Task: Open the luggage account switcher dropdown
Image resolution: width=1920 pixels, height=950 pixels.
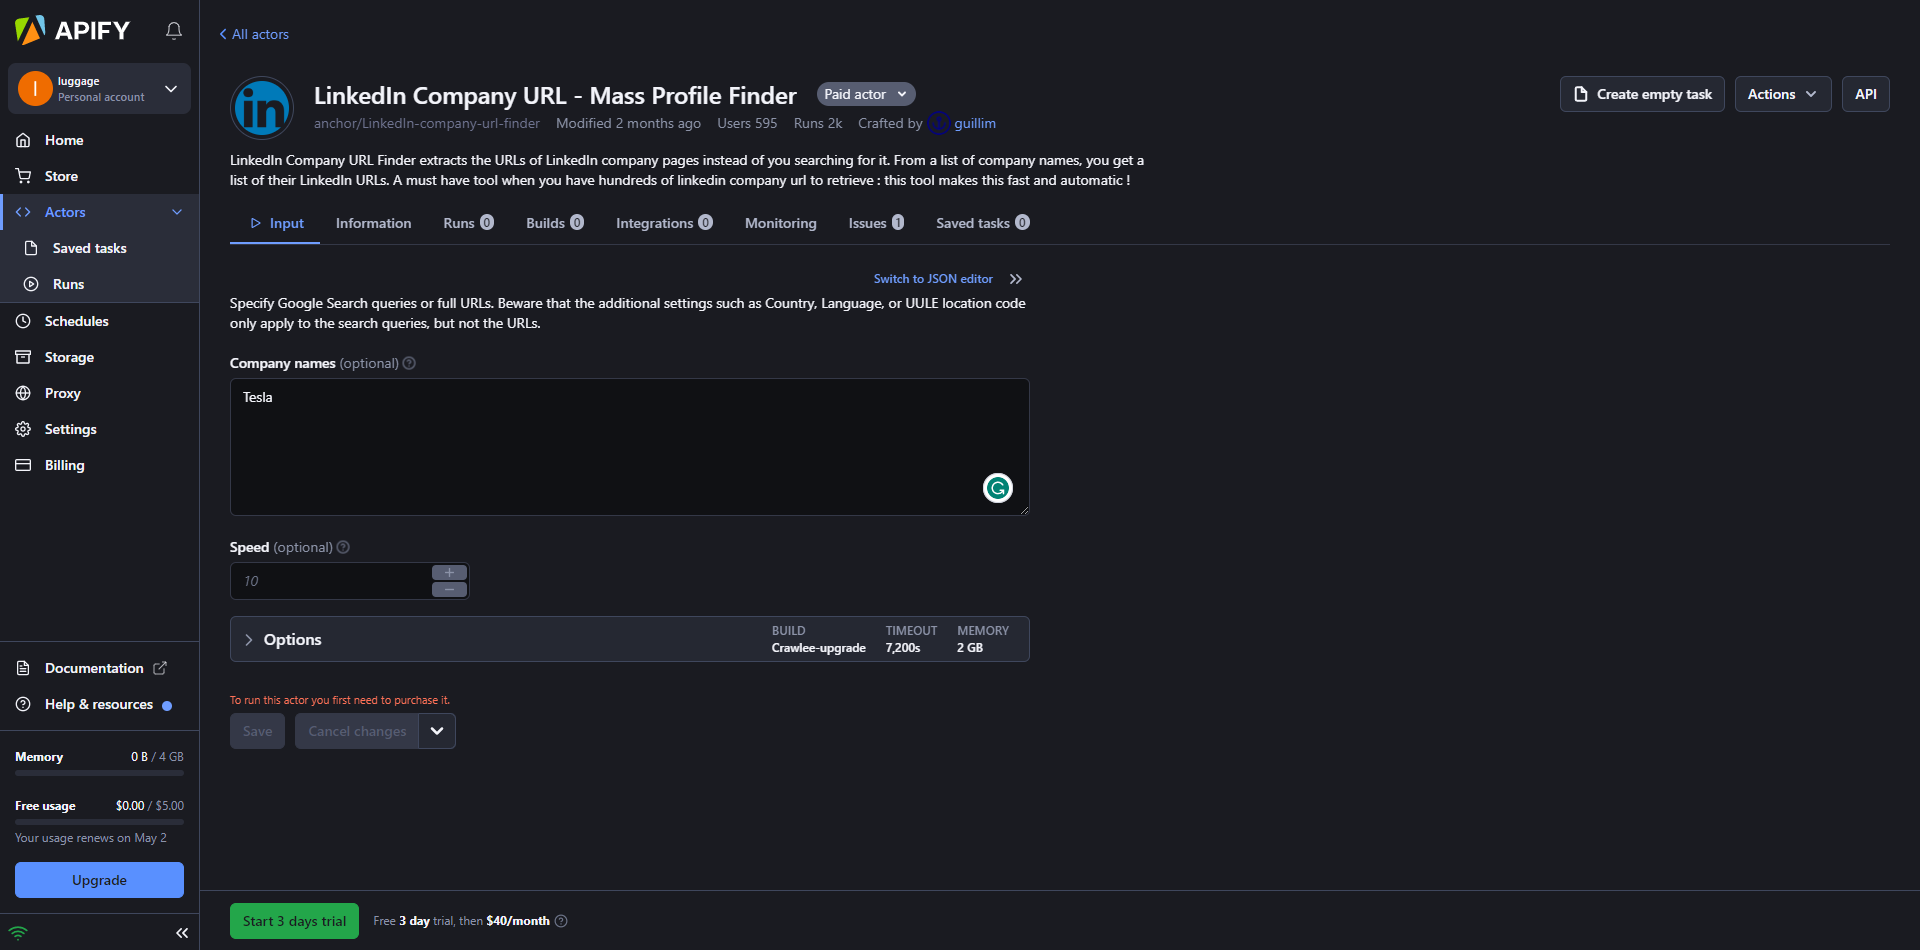Action: click(x=171, y=89)
